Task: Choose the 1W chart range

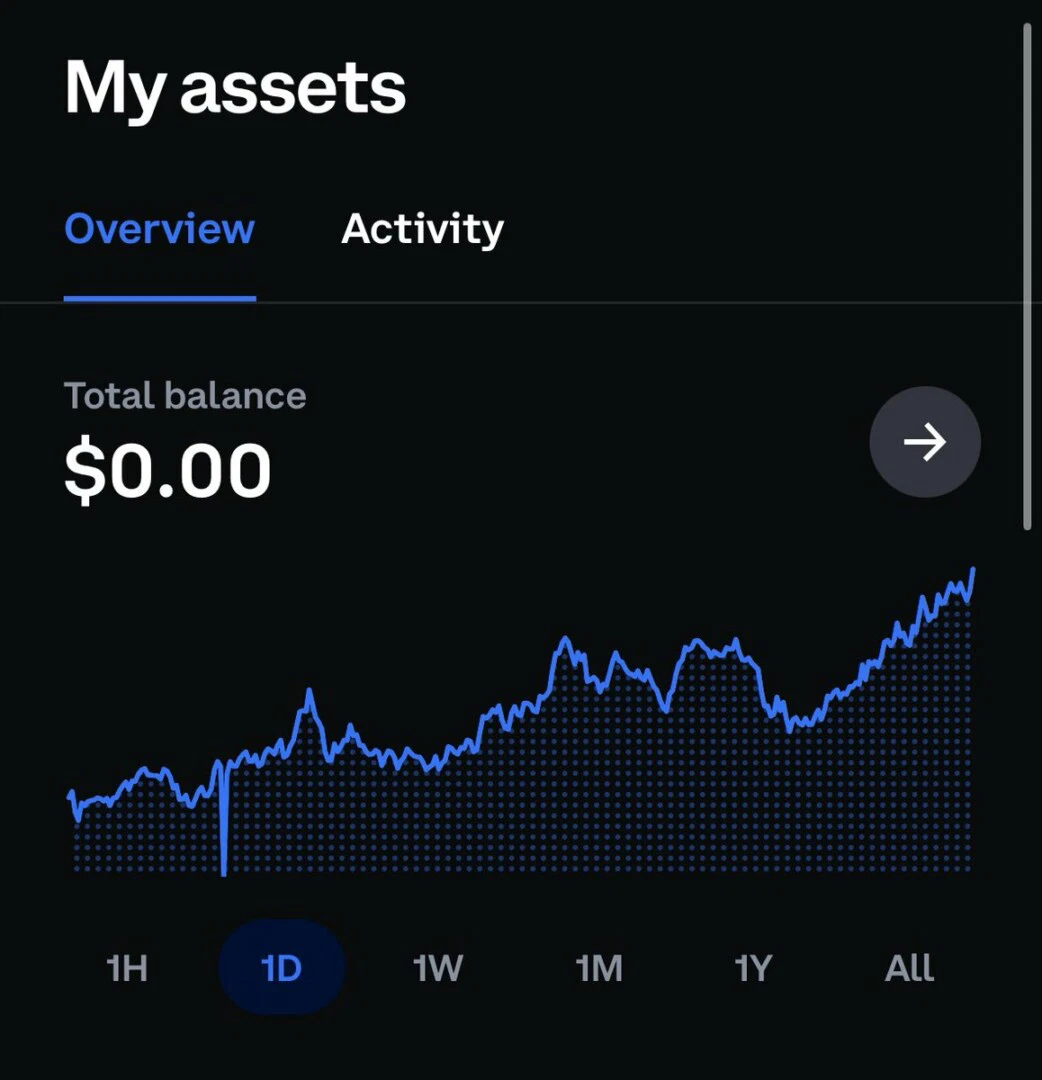Action: [437, 968]
